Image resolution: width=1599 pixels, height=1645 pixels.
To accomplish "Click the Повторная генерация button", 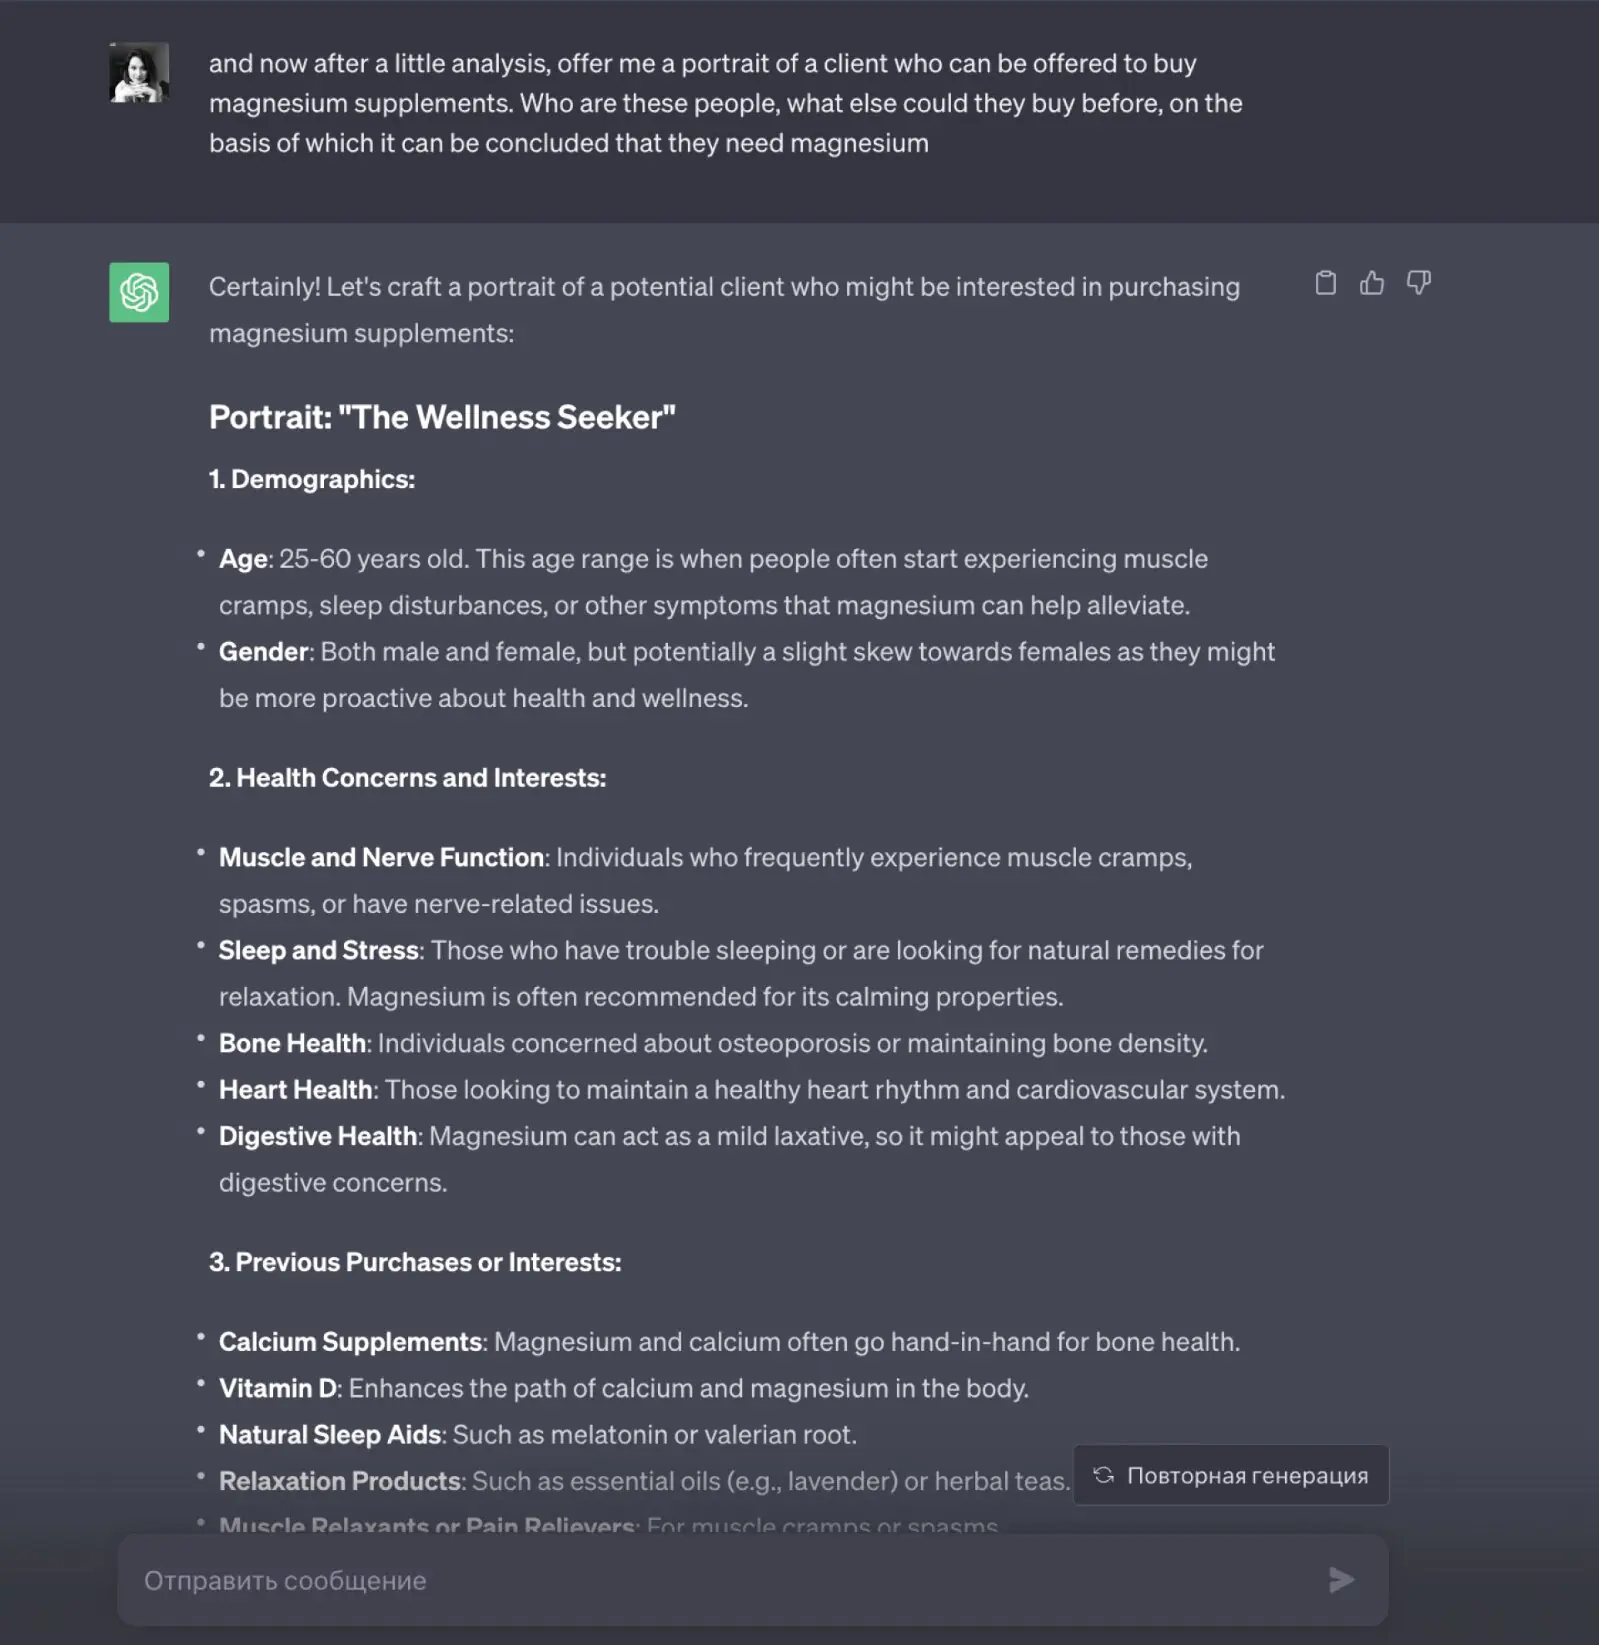I will click(1231, 1475).
